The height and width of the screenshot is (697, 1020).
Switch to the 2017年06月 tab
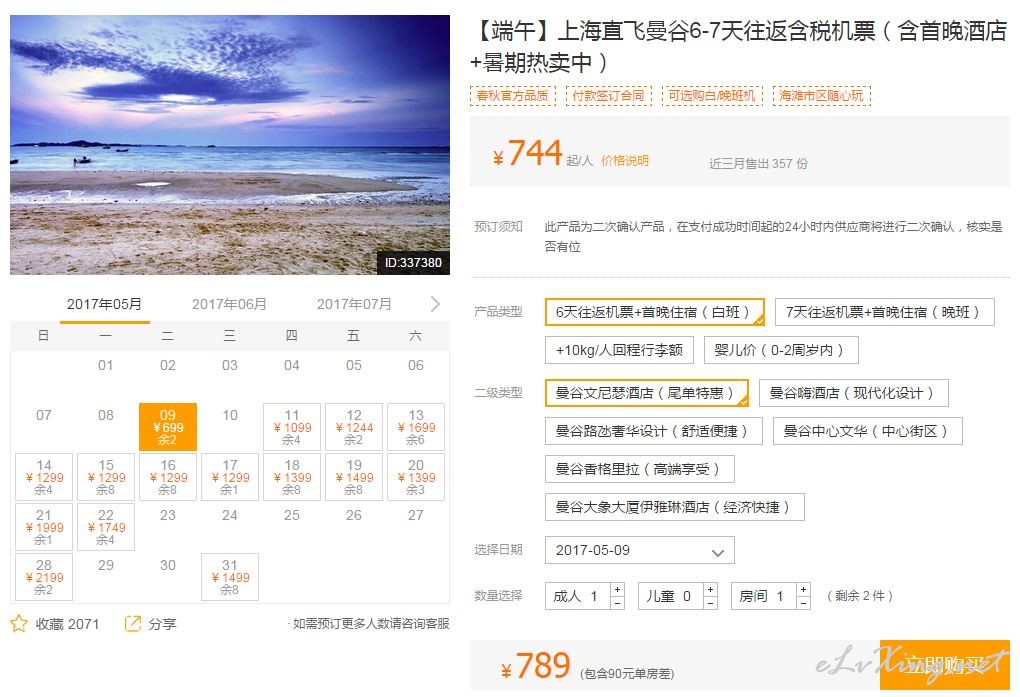pos(229,304)
